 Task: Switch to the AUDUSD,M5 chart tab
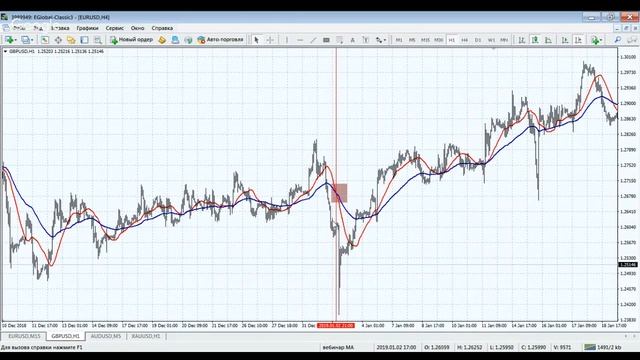[106, 336]
